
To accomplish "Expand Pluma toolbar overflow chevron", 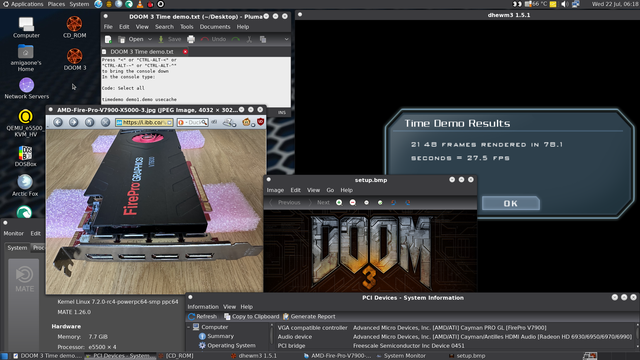I will click(x=286, y=39).
